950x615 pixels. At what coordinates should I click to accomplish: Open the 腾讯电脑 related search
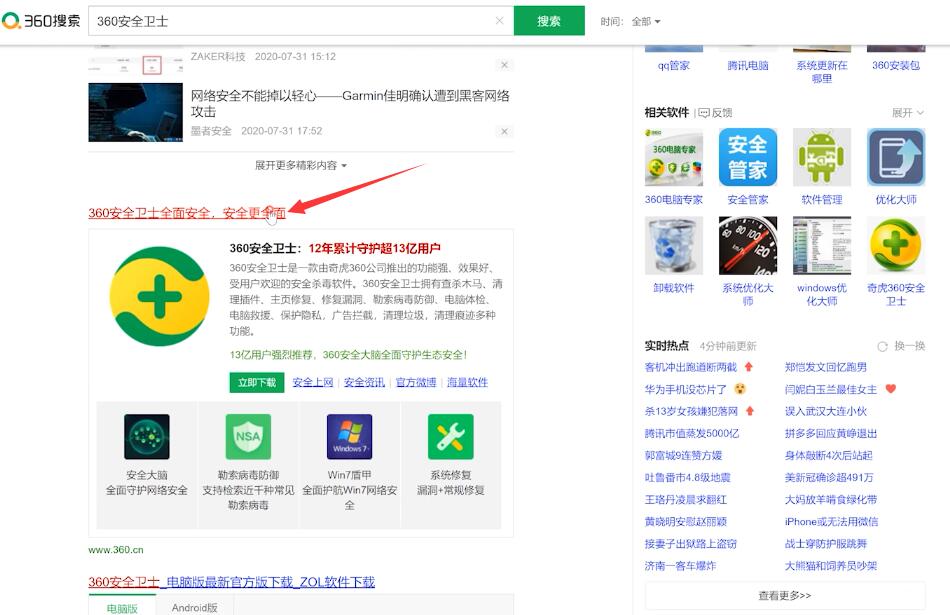coord(748,65)
